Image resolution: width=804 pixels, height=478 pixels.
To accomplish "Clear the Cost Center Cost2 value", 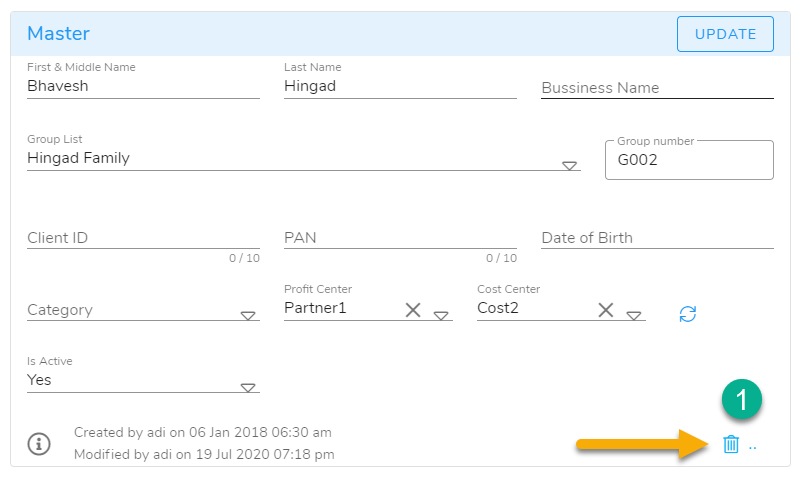I will click(x=606, y=310).
